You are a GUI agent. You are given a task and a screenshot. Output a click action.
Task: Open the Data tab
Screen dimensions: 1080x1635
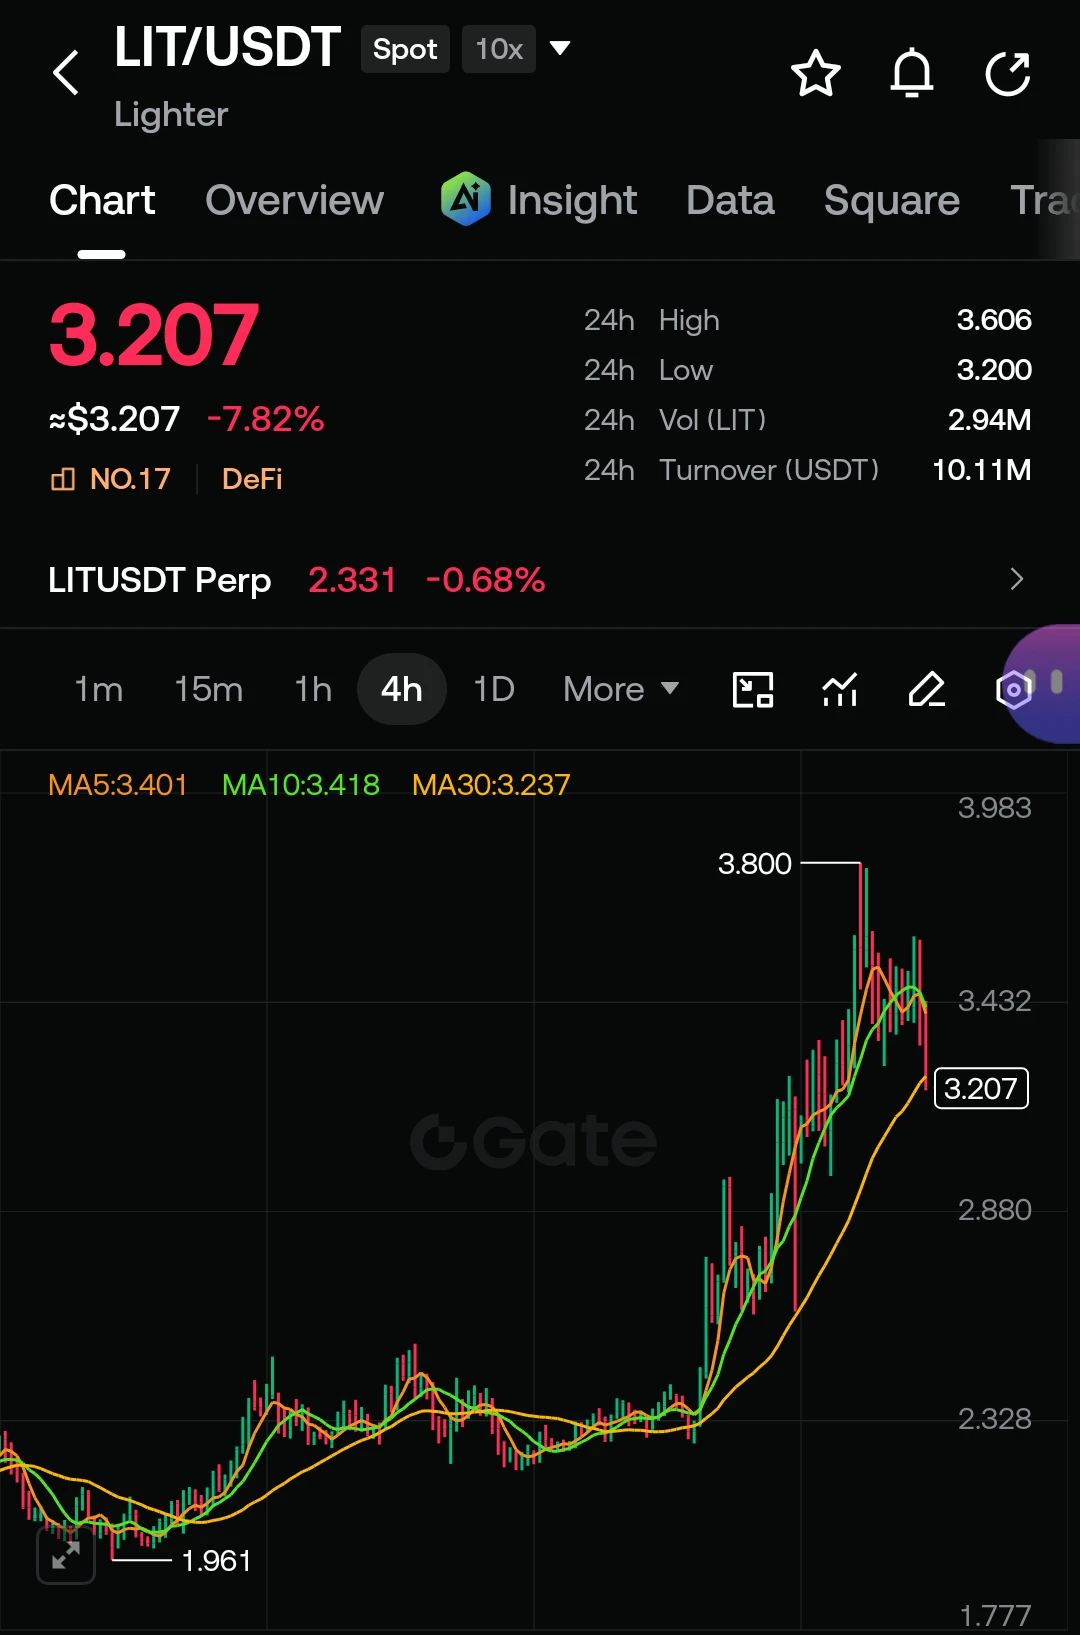click(730, 201)
